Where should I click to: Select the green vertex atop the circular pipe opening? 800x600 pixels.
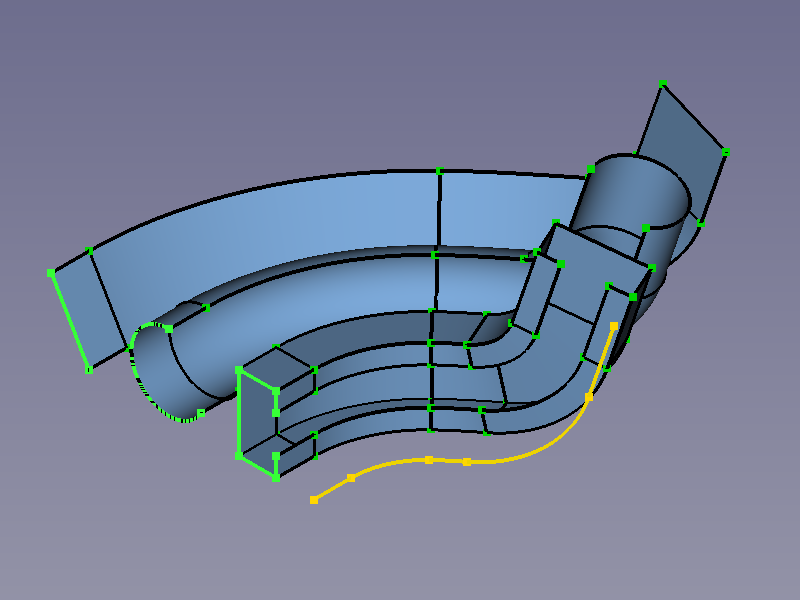[169, 329]
